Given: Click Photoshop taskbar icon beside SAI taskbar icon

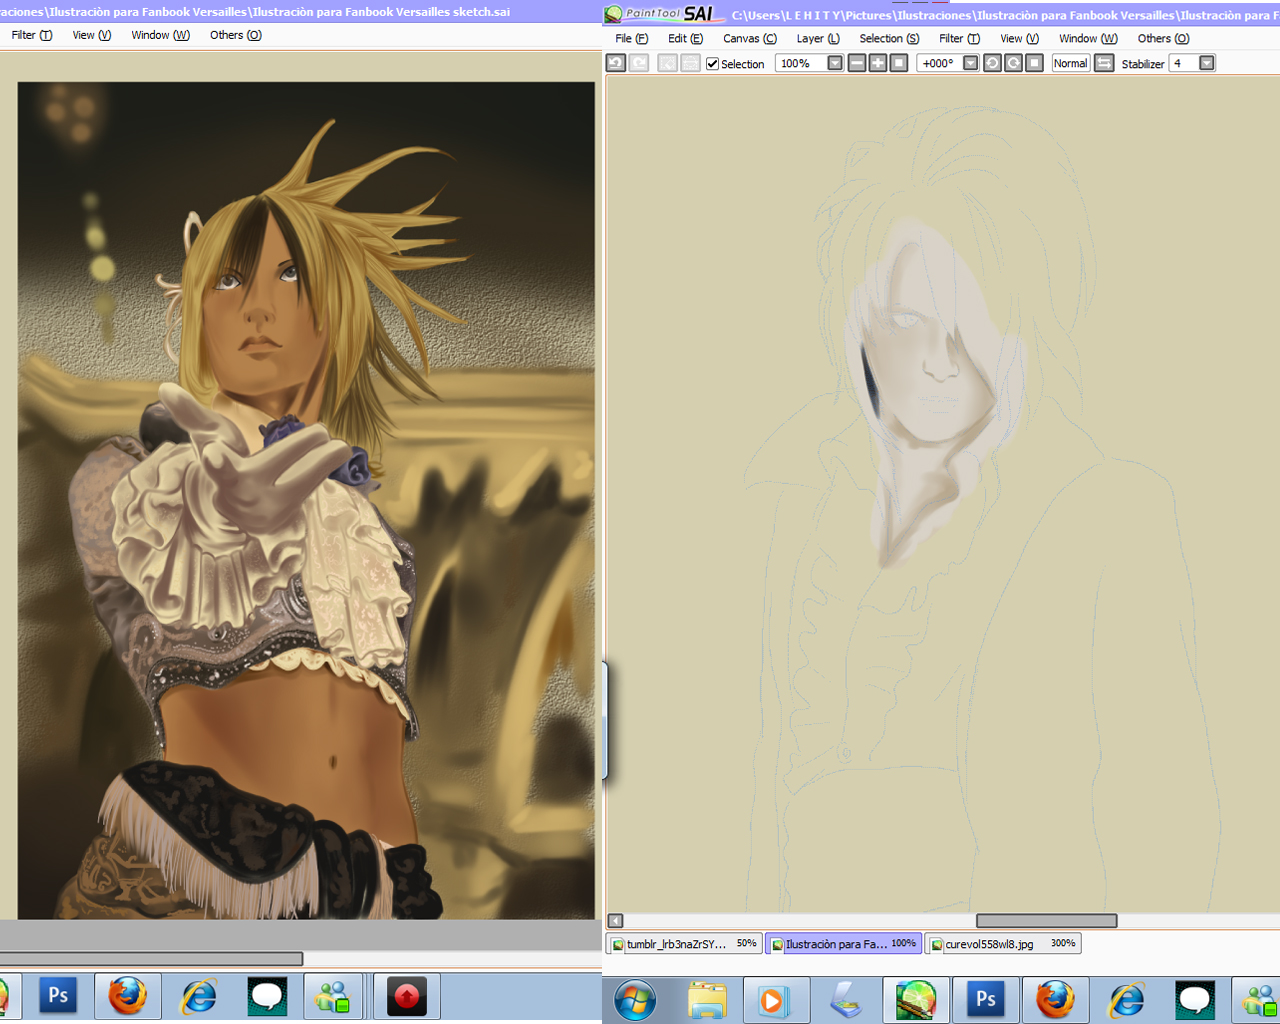Looking at the screenshot, I should point(985,1000).
